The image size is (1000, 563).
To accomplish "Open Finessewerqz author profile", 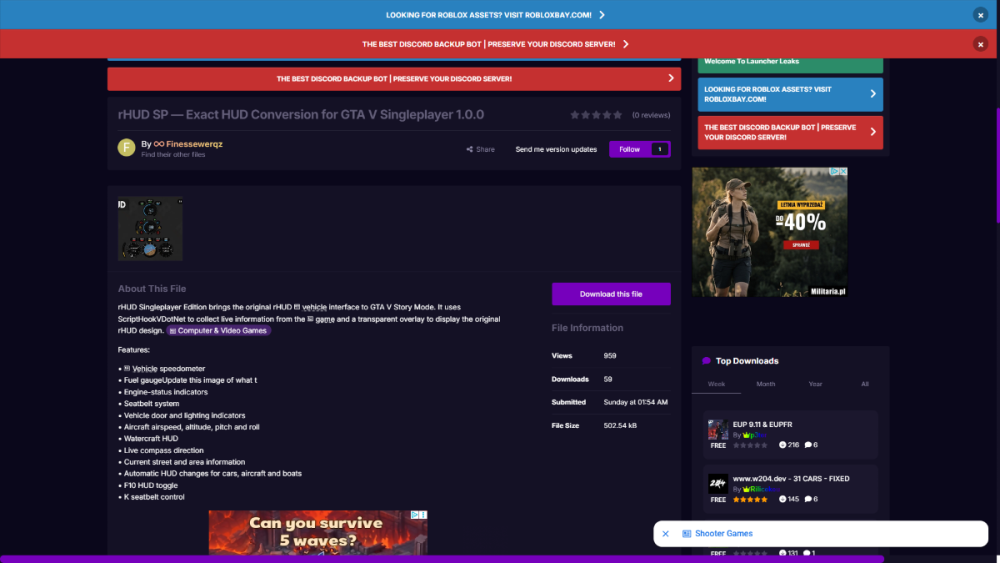I will (x=194, y=144).
